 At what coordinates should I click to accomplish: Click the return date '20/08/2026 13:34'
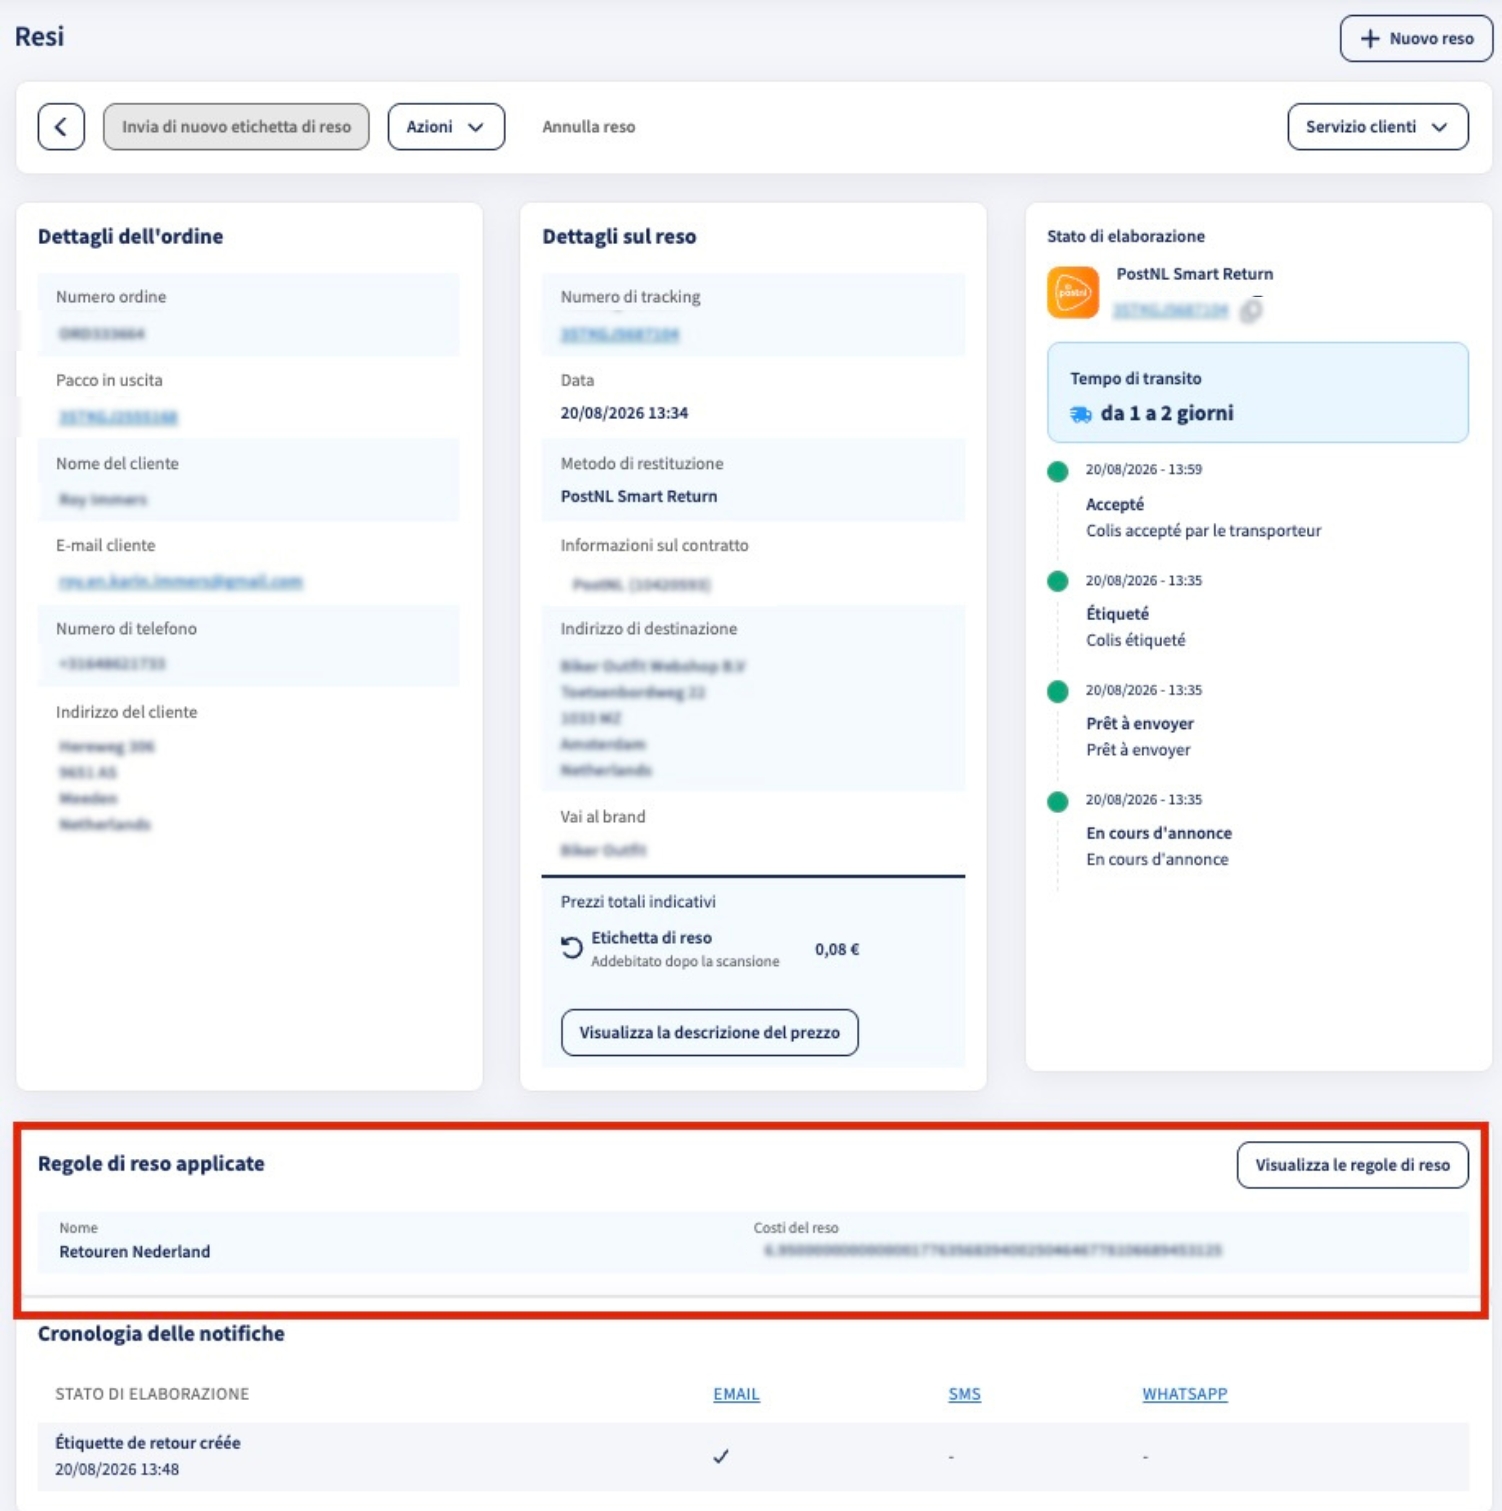pyautogui.click(x=624, y=413)
